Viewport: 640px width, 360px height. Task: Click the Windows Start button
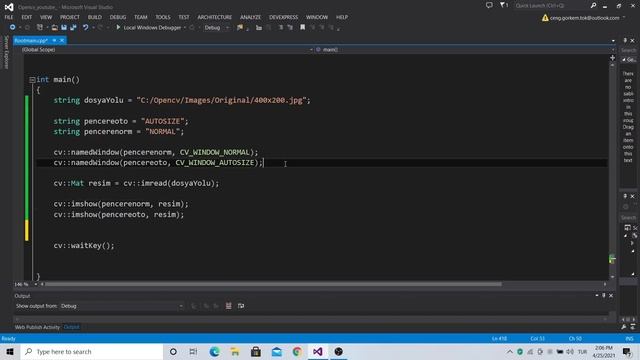(10, 351)
